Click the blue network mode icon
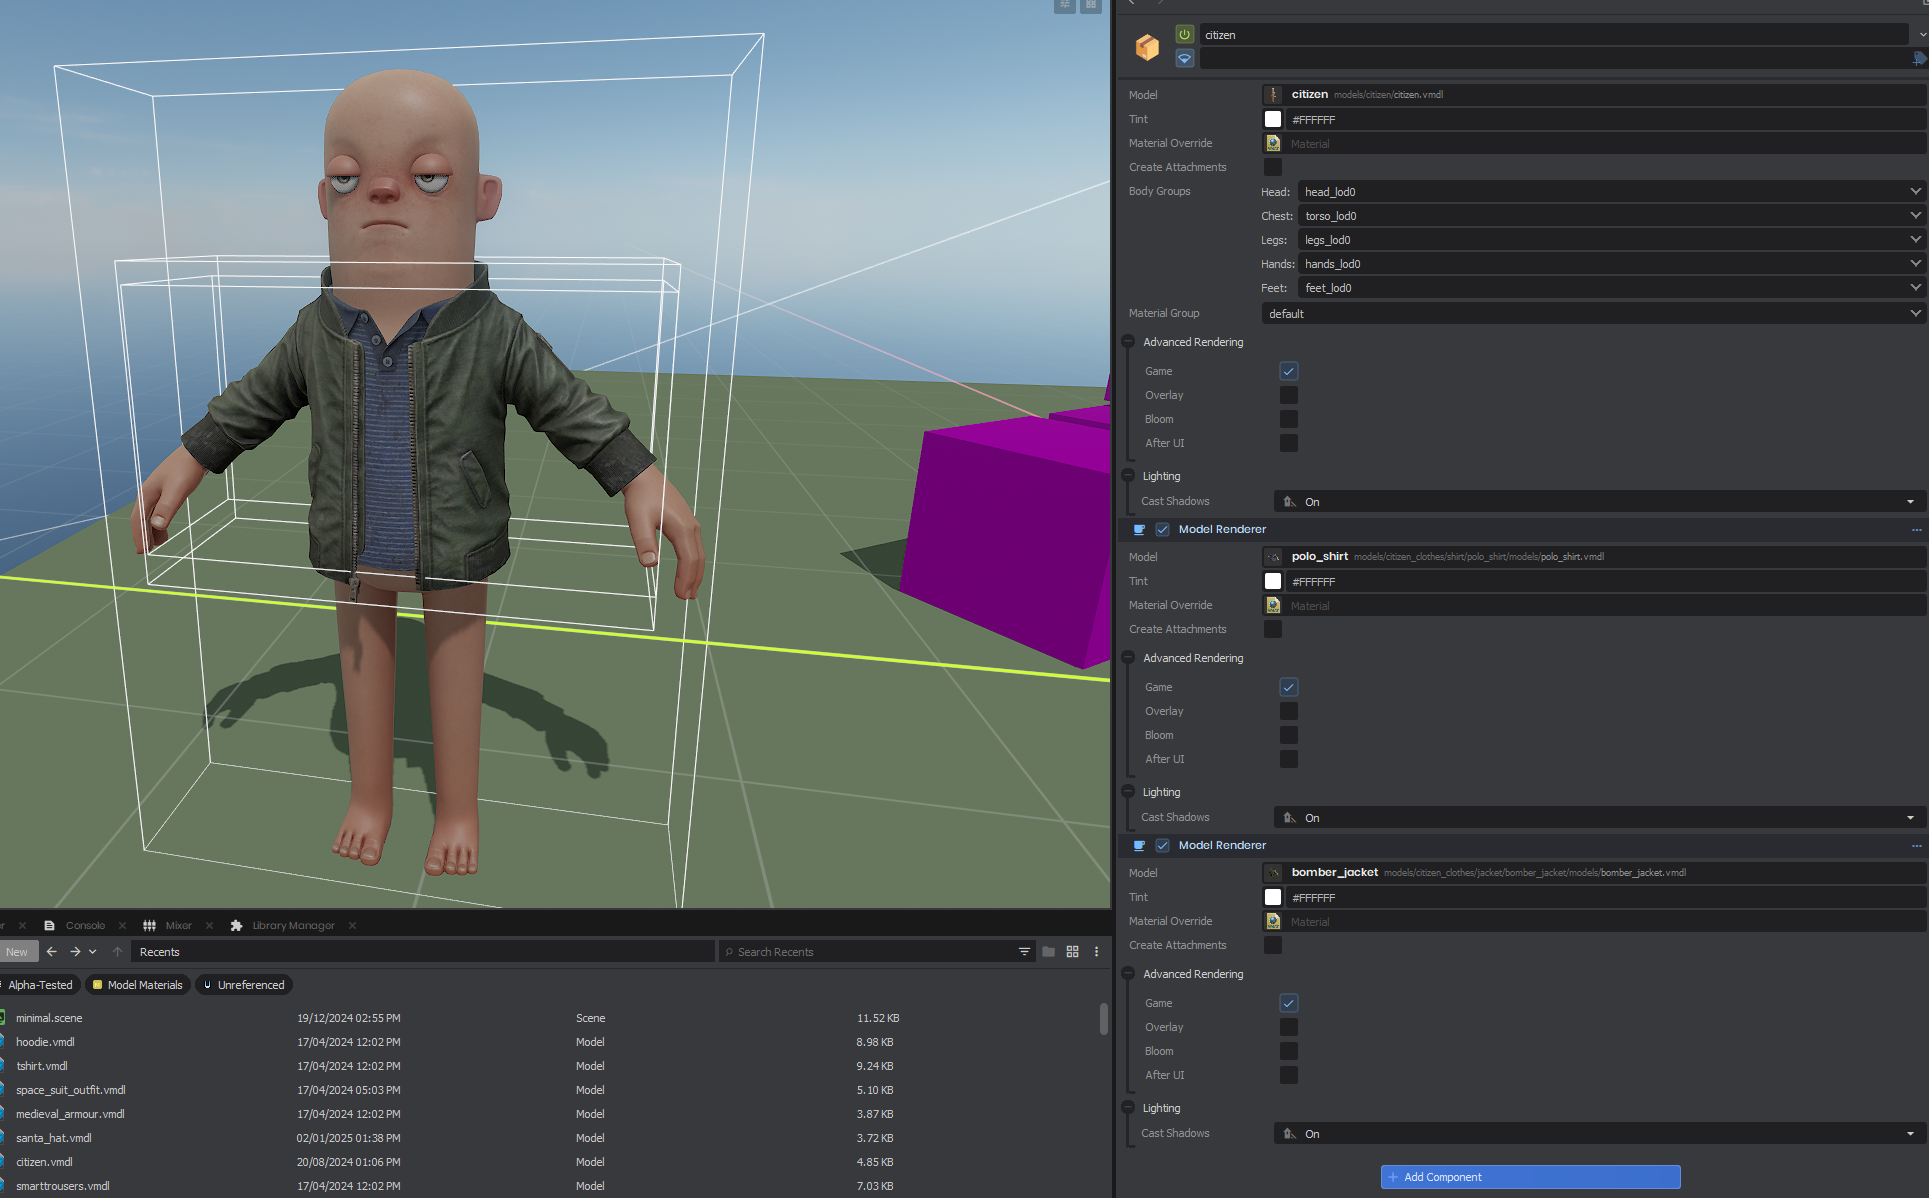This screenshot has height=1198, width=1929. coord(1184,58)
